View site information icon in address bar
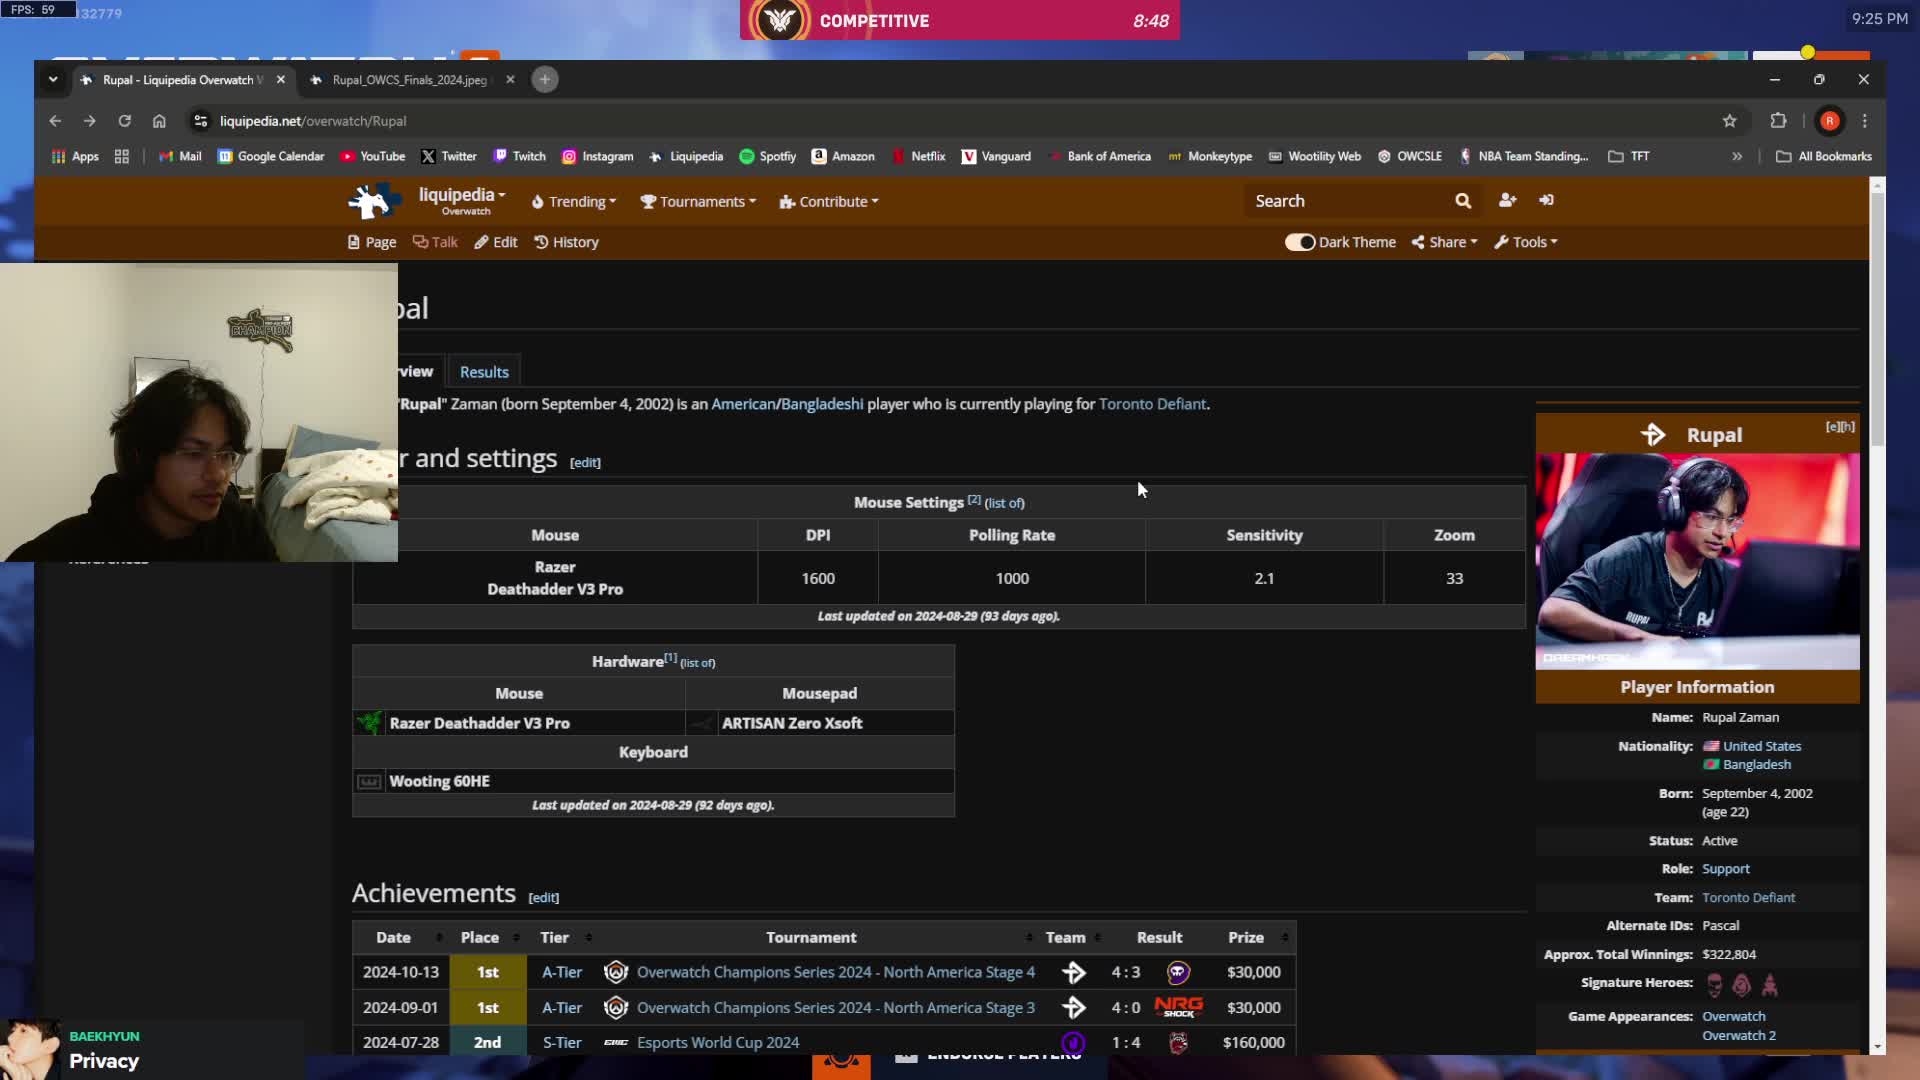 (201, 121)
